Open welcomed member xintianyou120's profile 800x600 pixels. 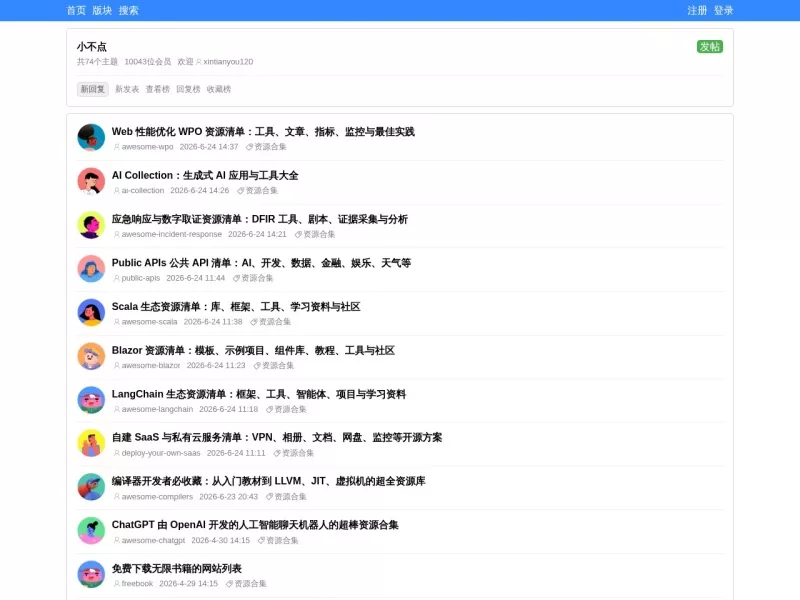pos(224,62)
